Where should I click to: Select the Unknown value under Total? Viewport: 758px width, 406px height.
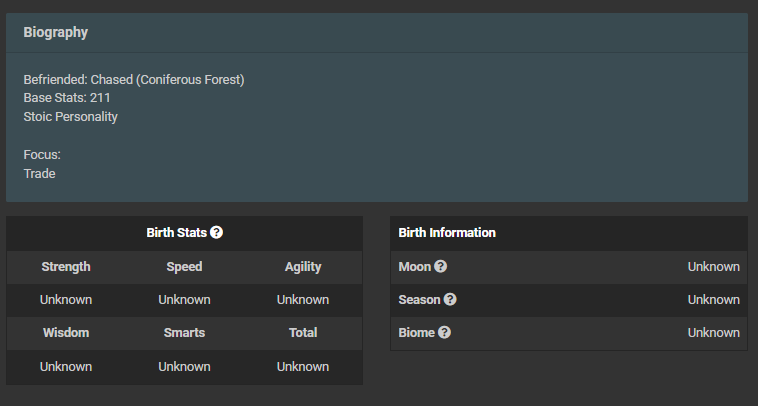tap(303, 366)
